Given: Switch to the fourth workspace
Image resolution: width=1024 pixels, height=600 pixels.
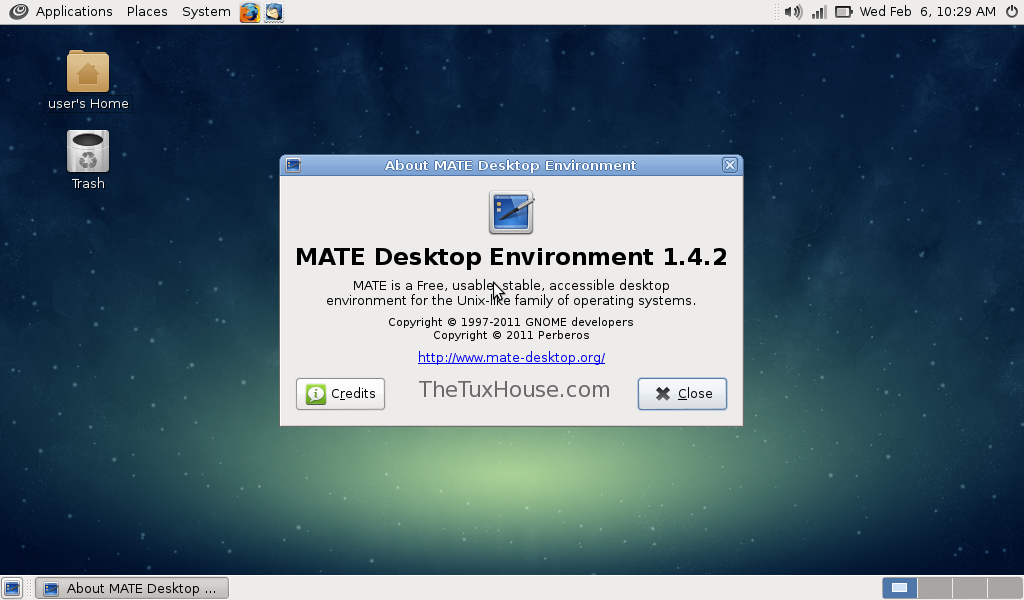Looking at the screenshot, I should 1004,588.
